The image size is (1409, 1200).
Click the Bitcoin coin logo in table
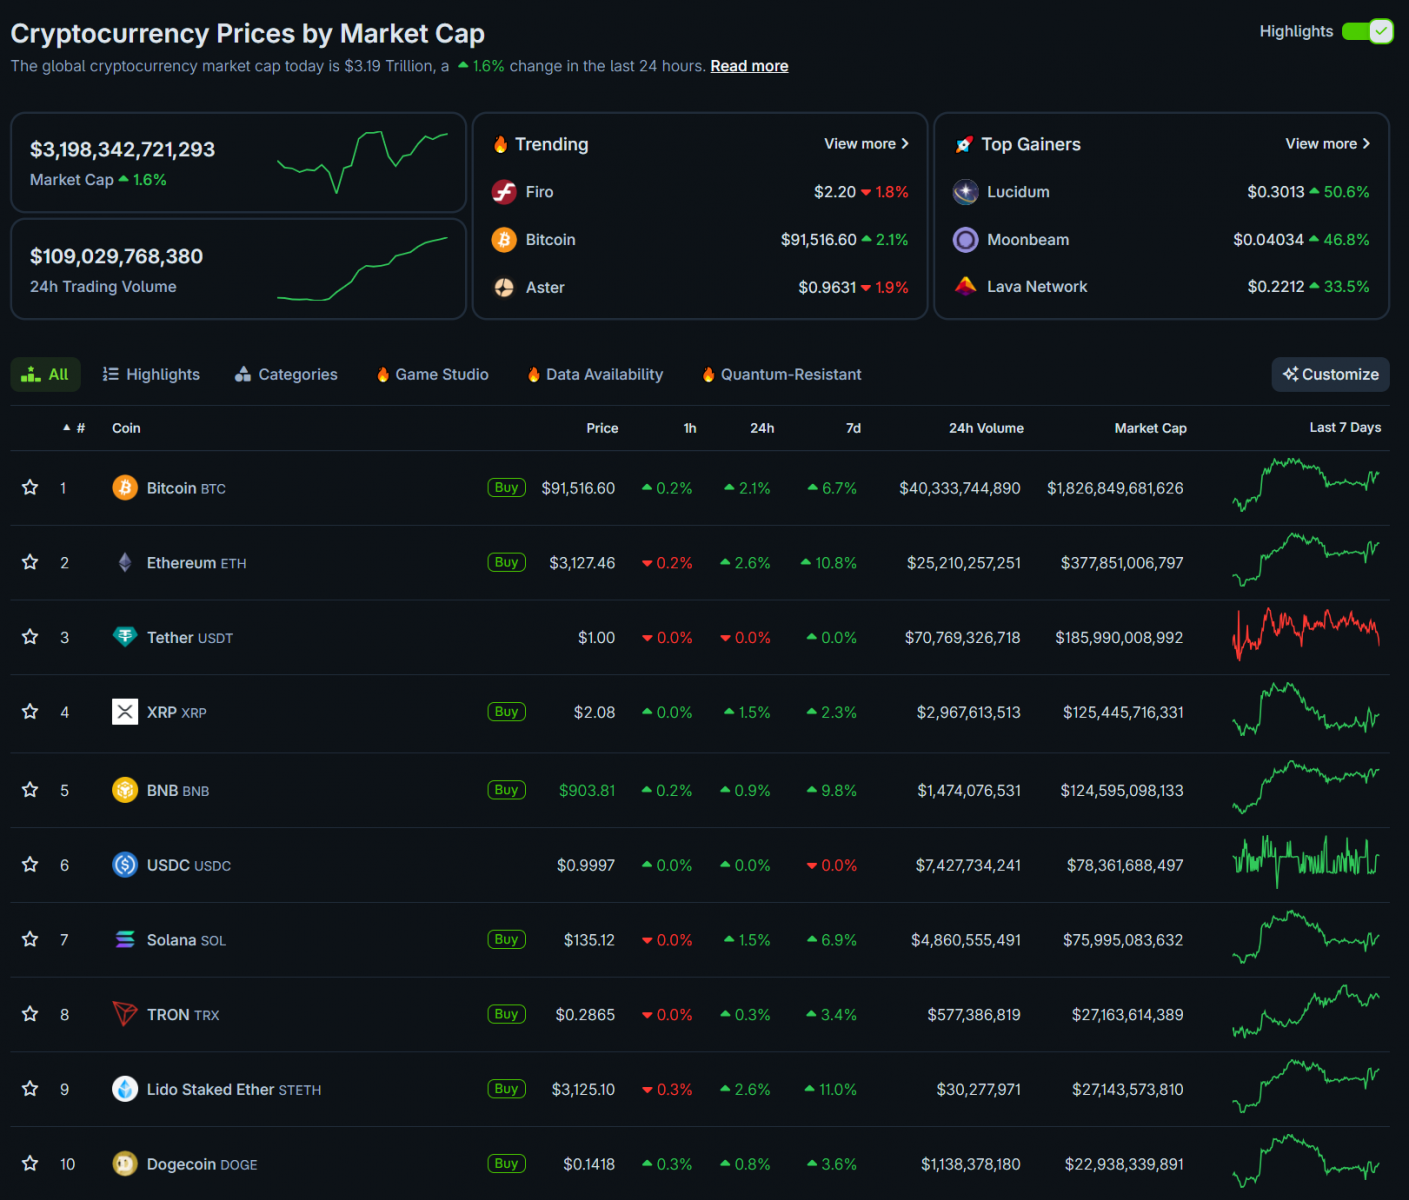pyautogui.click(x=125, y=488)
